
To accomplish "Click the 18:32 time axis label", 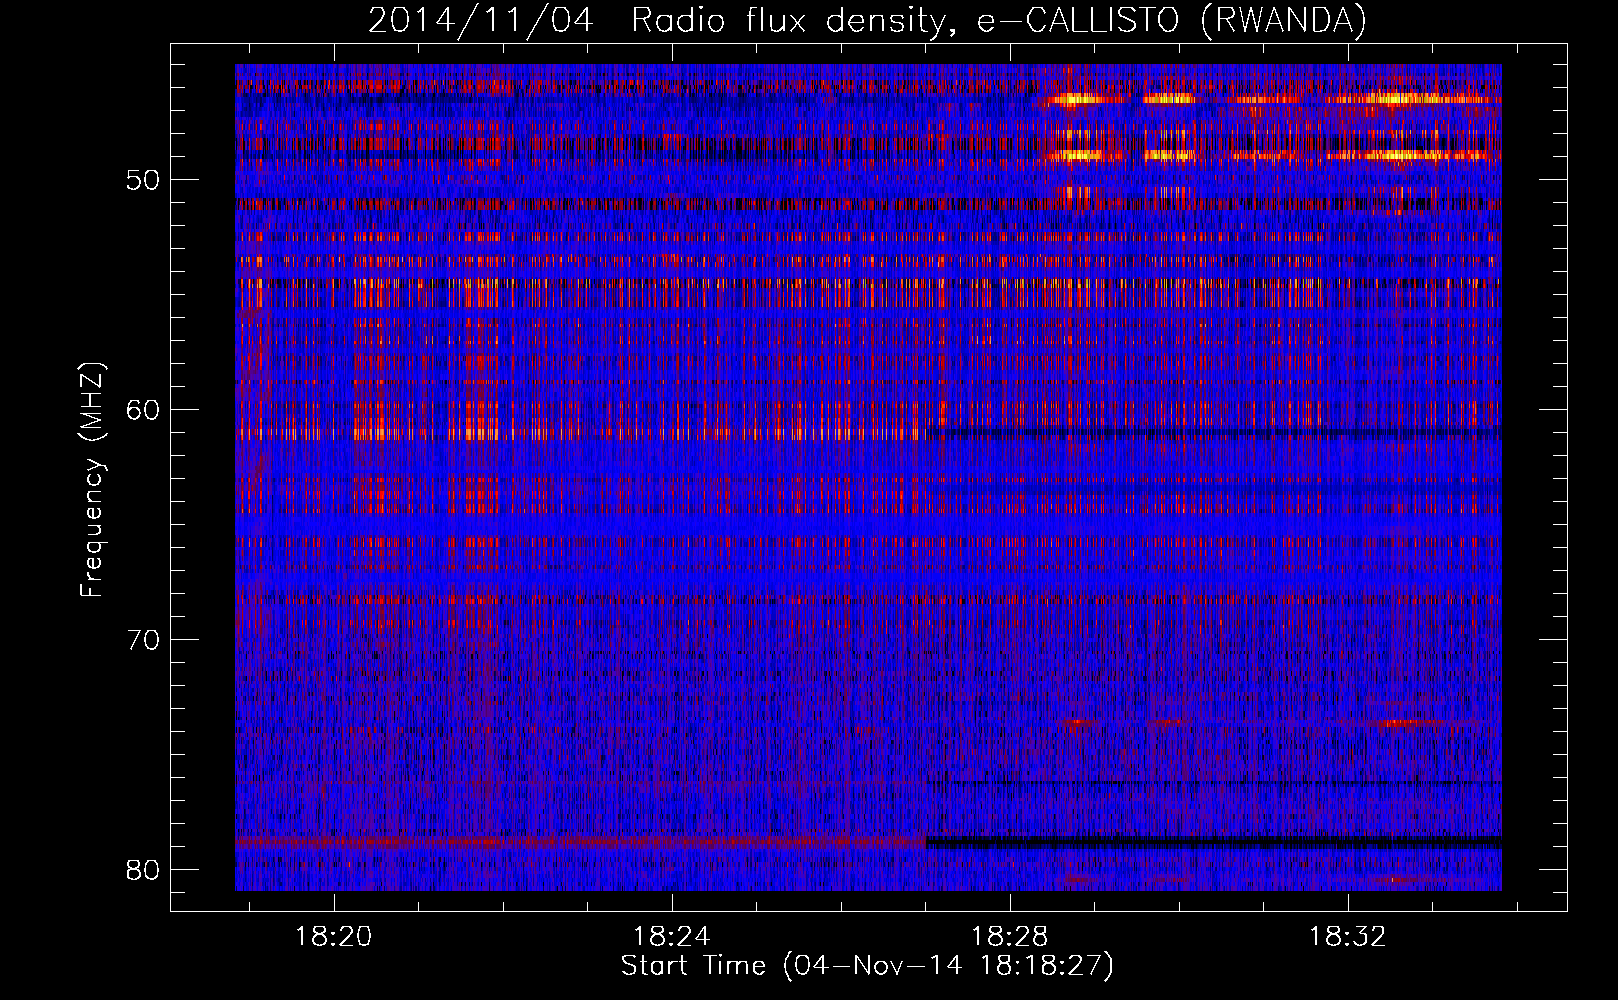I will point(1348,937).
